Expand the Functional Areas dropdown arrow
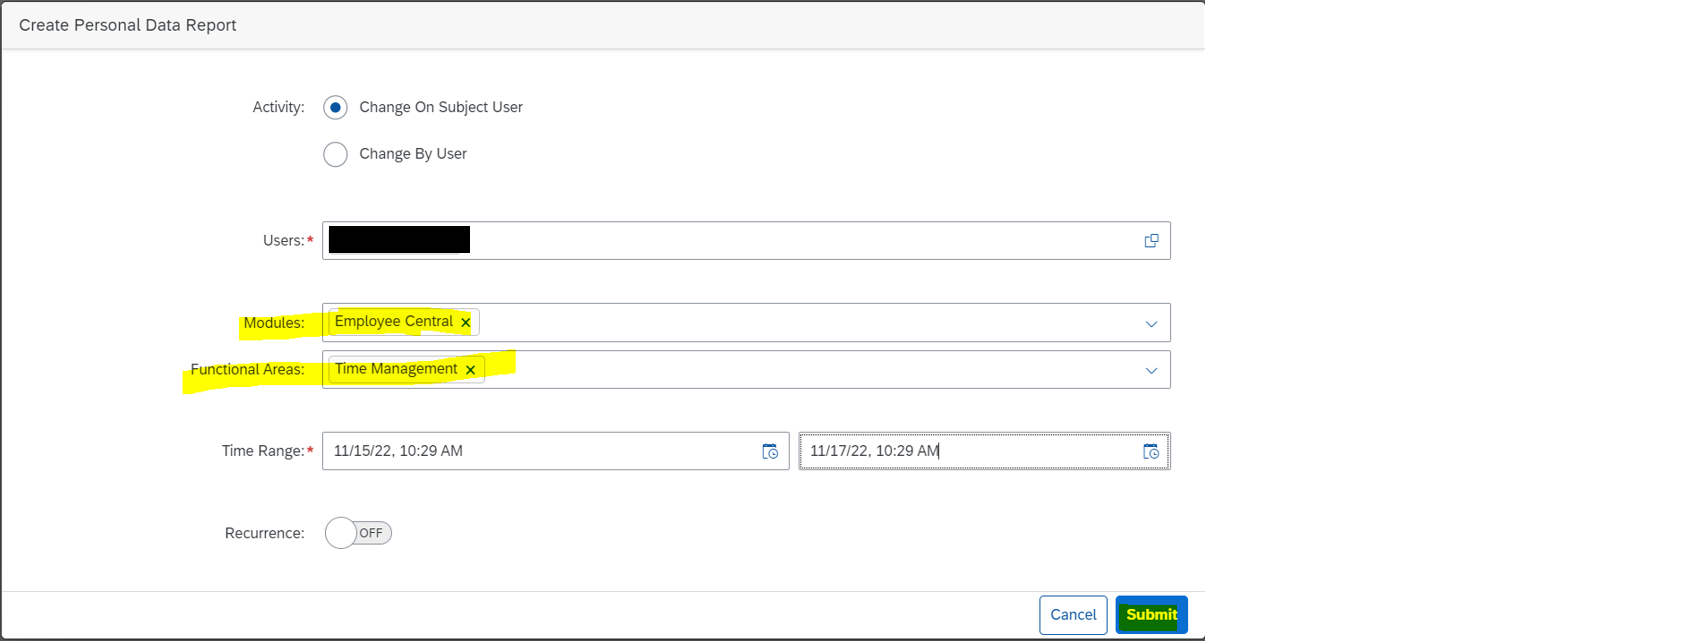 [x=1151, y=371]
